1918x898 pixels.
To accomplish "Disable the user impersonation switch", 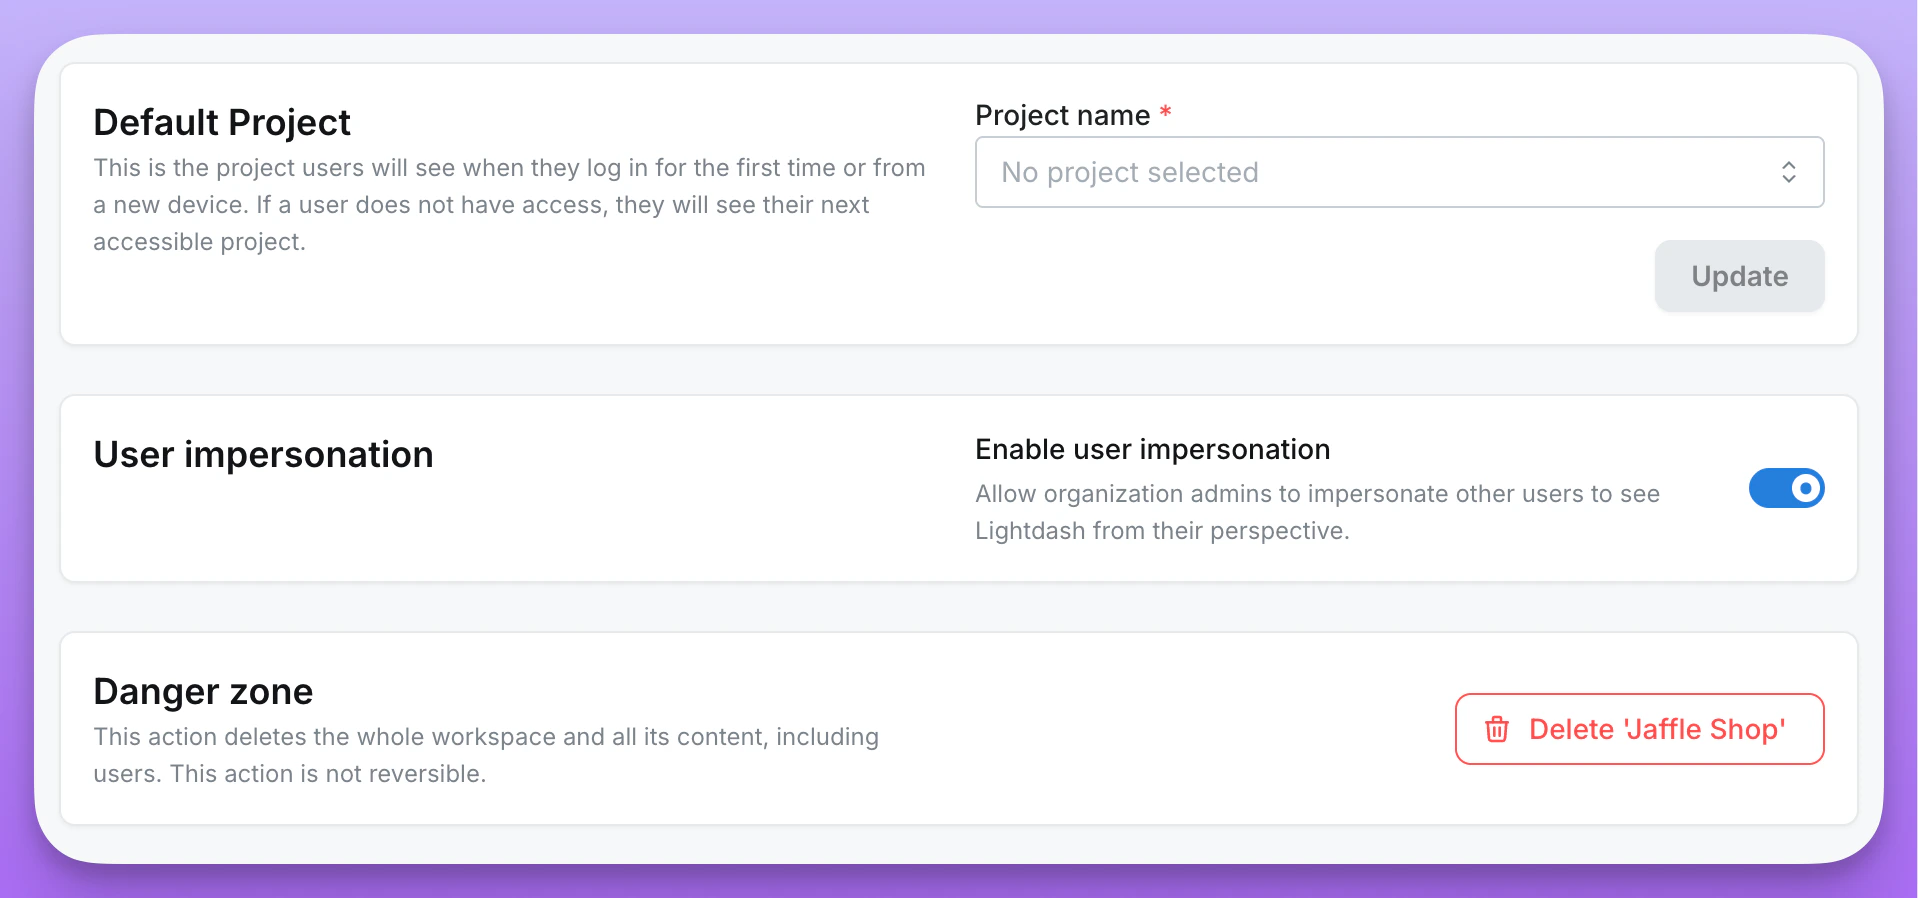I will (x=1786, y=488).
